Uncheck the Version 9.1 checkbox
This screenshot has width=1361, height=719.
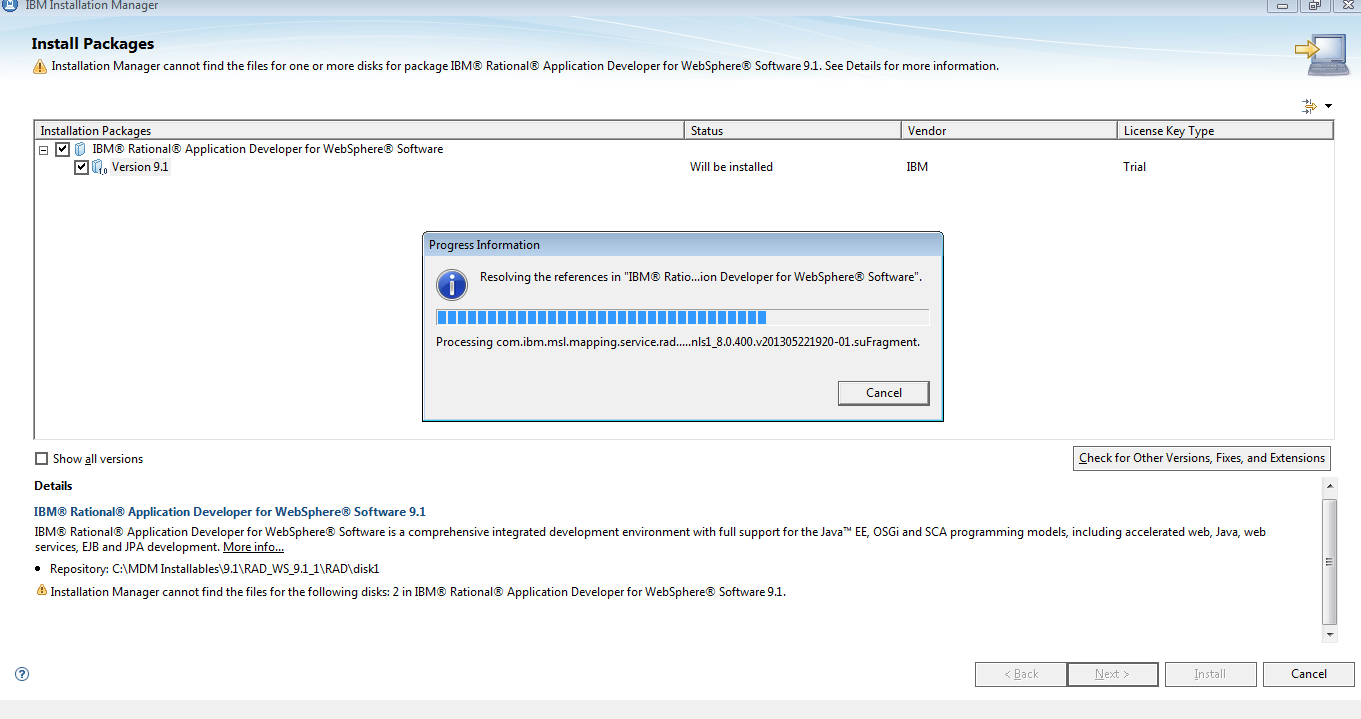point(82,167)
